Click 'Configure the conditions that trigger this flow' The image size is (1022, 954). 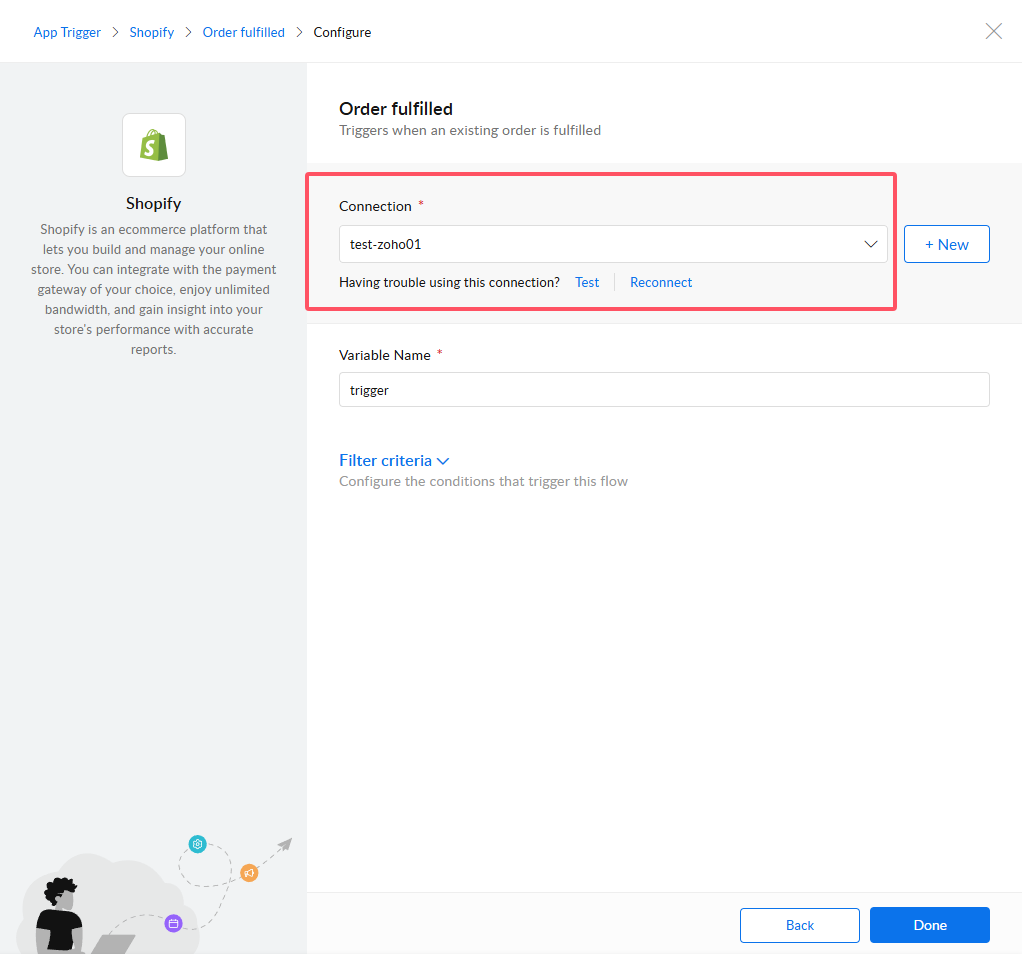point(483,481)
